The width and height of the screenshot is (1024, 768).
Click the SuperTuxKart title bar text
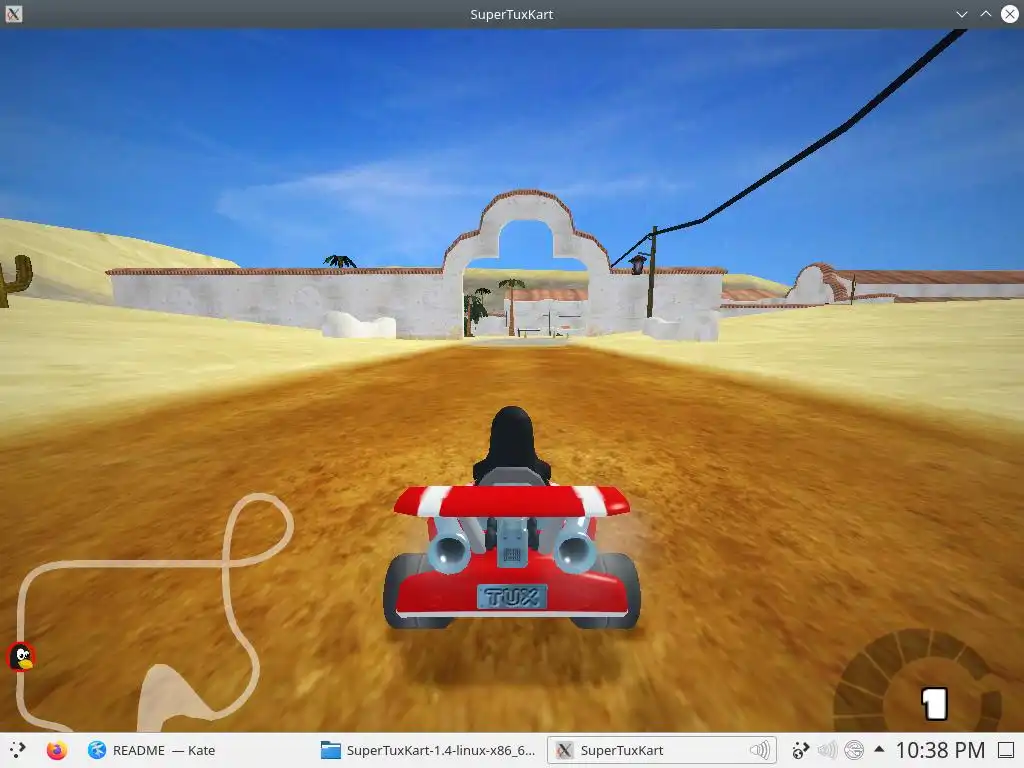pyautogui.click(x=511, y=14)
